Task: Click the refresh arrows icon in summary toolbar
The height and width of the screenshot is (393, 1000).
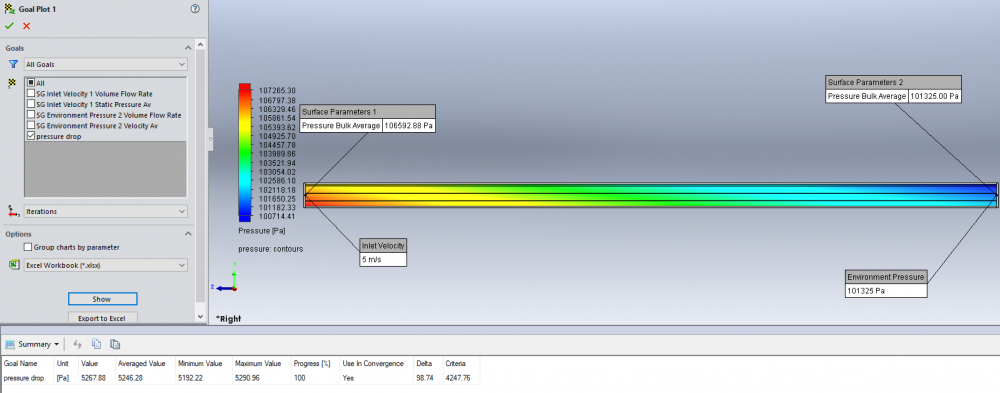Action: (x=78, y=344)
